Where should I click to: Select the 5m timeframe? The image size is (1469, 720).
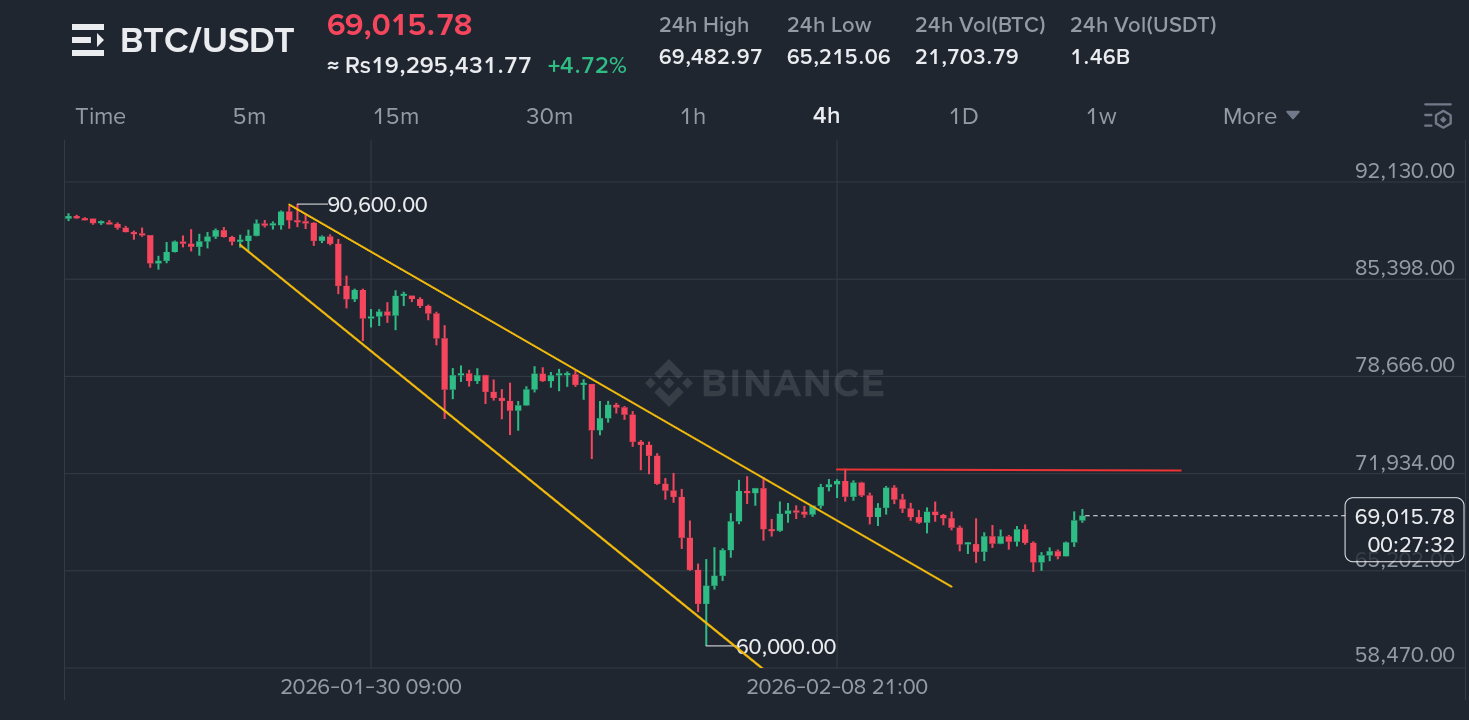click(x=249, y=116)
